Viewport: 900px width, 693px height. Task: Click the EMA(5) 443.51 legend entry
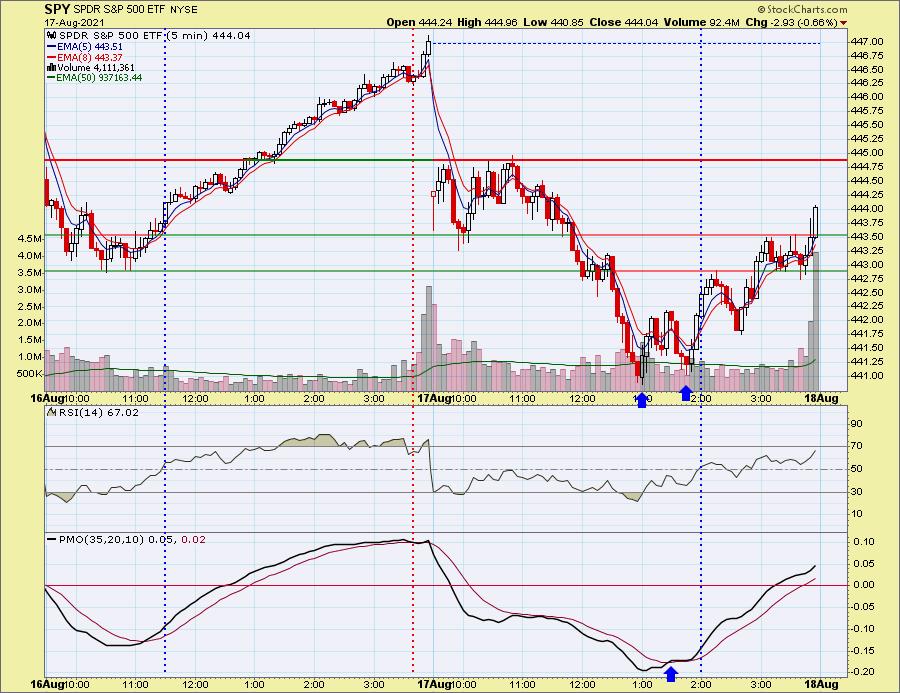[85, 47]
